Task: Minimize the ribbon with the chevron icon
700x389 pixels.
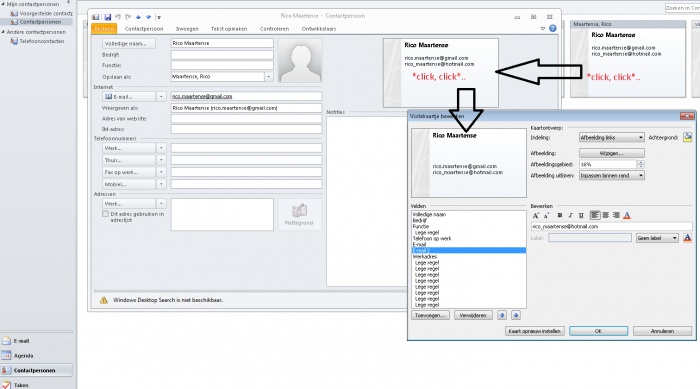Action: (x=543, y=29)
